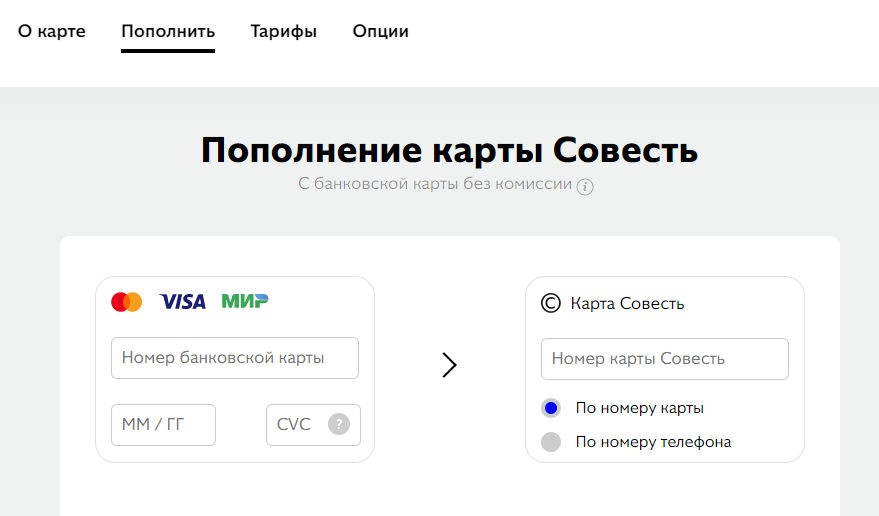Click the Карта Совесть label

pos(627,303)
